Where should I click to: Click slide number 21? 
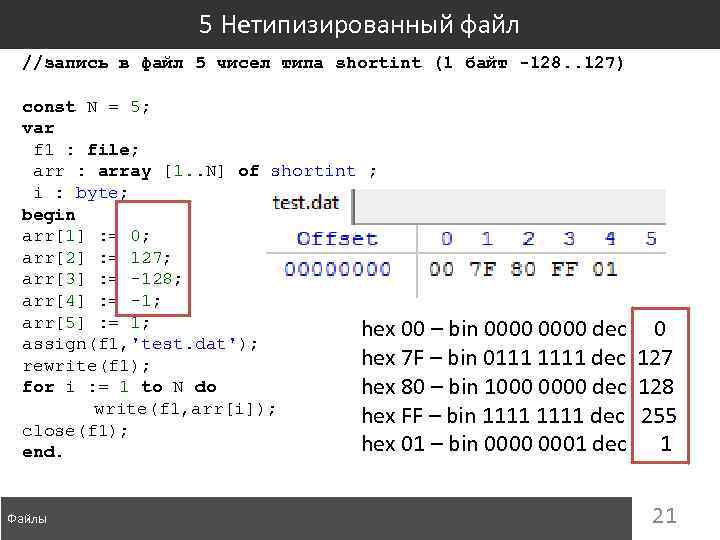664,516
